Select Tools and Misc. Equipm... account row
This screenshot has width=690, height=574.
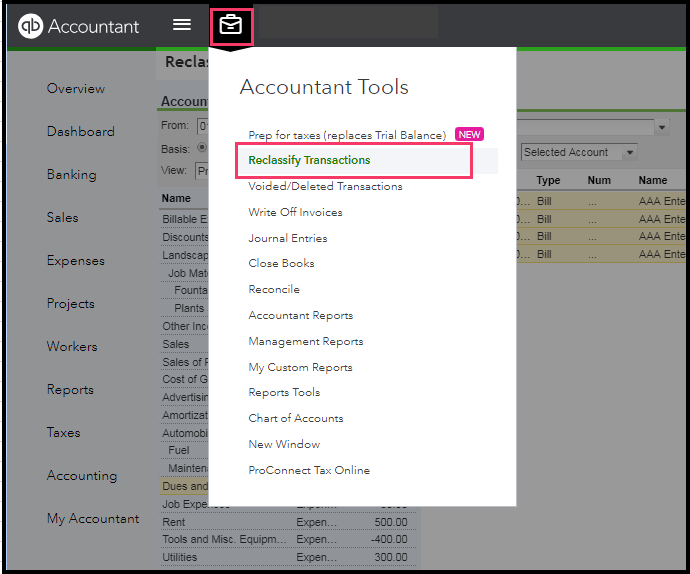[287, 539]
